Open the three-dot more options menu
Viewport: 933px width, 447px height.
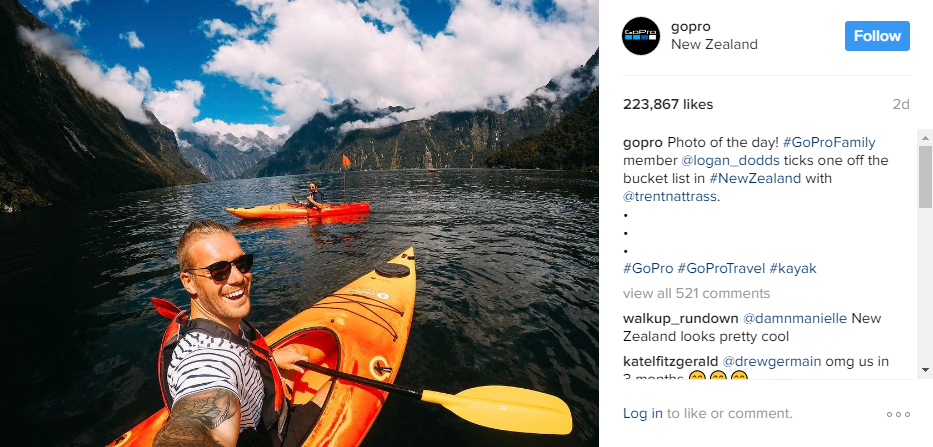898,414
